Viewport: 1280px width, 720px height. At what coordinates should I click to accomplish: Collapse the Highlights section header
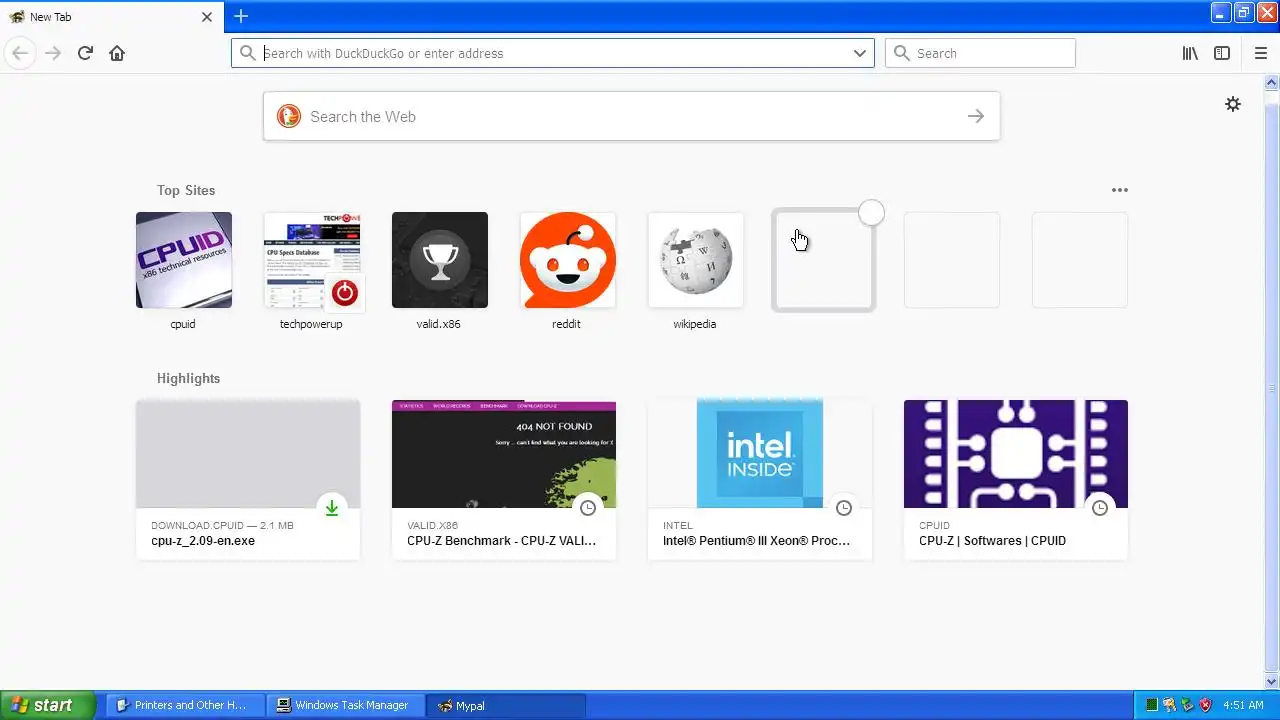point(188,378)
